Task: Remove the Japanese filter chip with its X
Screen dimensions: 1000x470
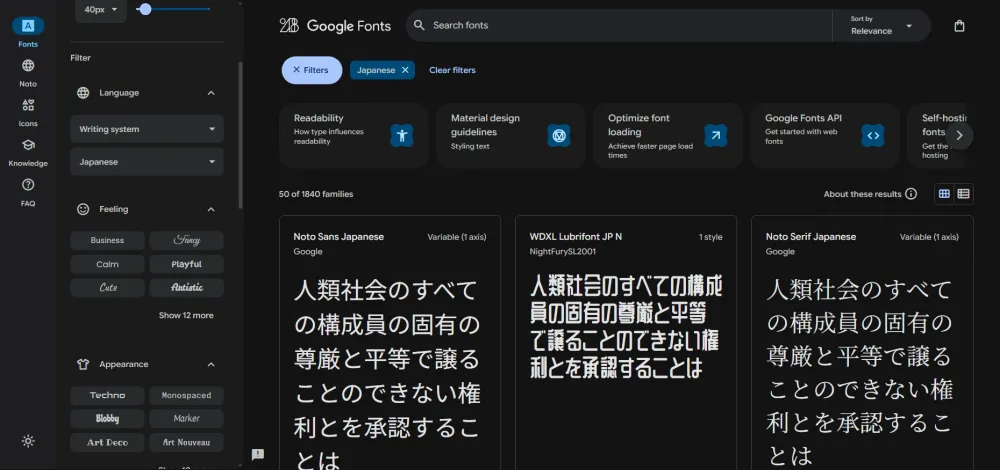Action: (405, 70)
